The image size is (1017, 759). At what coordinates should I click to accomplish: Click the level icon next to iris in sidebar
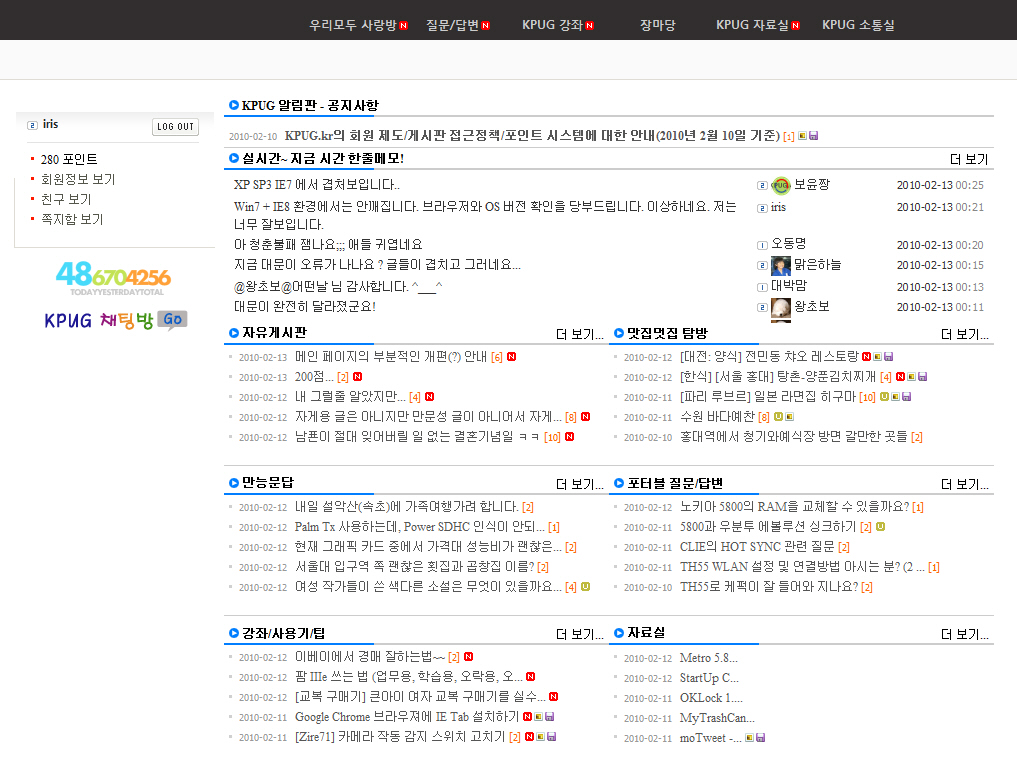[32, 125]
